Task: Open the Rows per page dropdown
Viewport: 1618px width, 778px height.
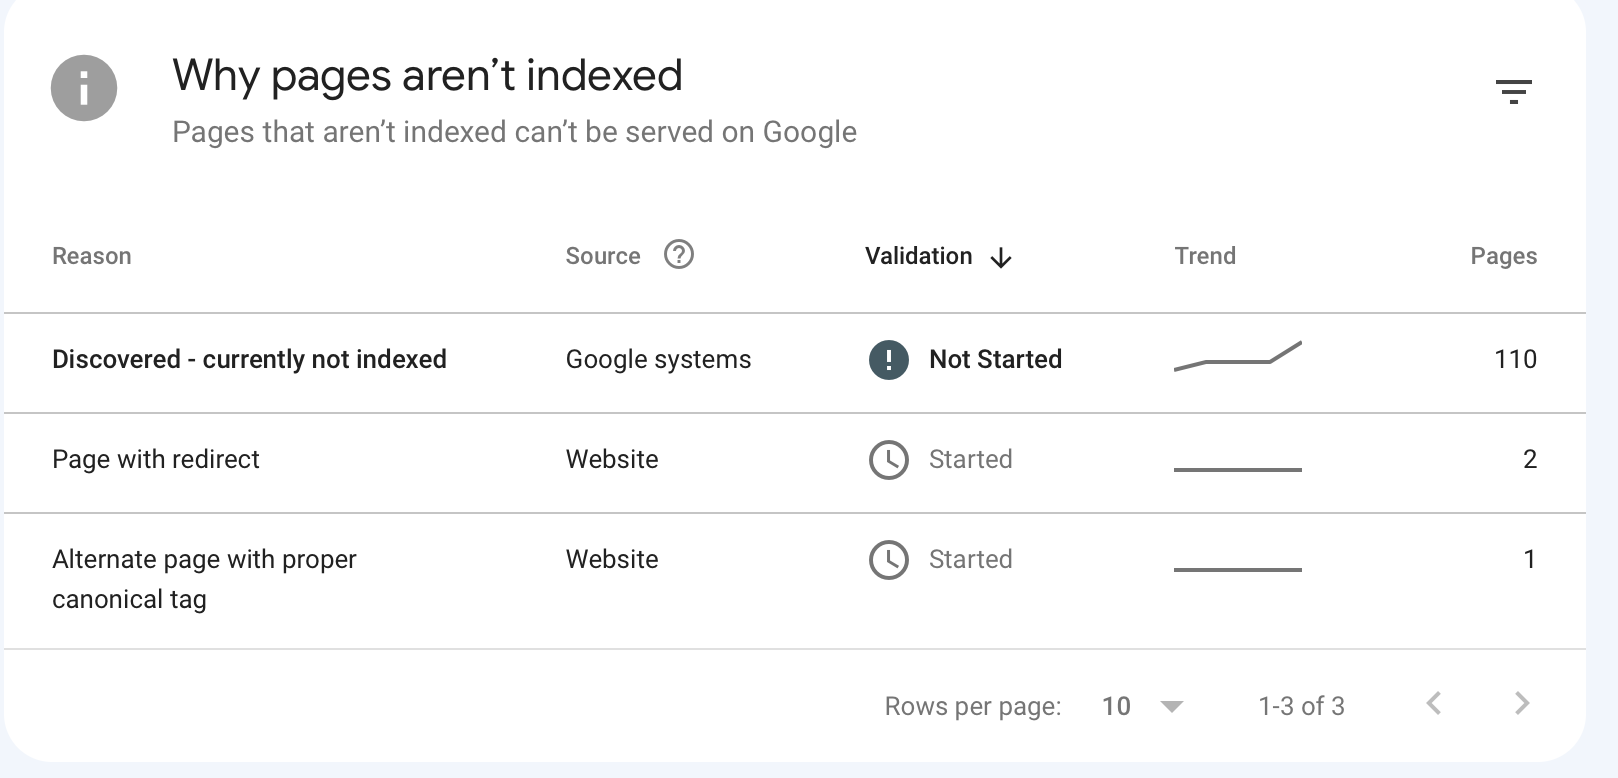Action: [1142, 706]
